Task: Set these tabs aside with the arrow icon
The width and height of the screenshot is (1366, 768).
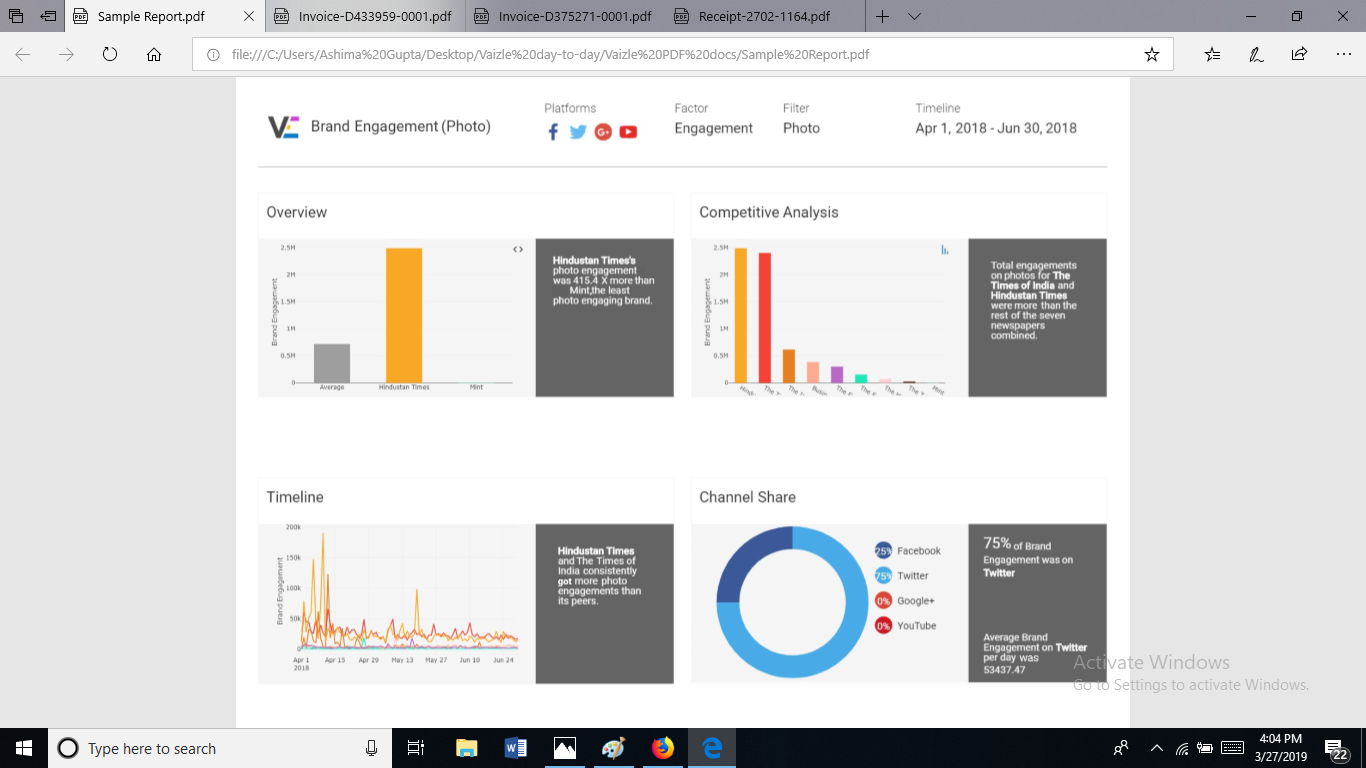Action: (x=48, y=17)
